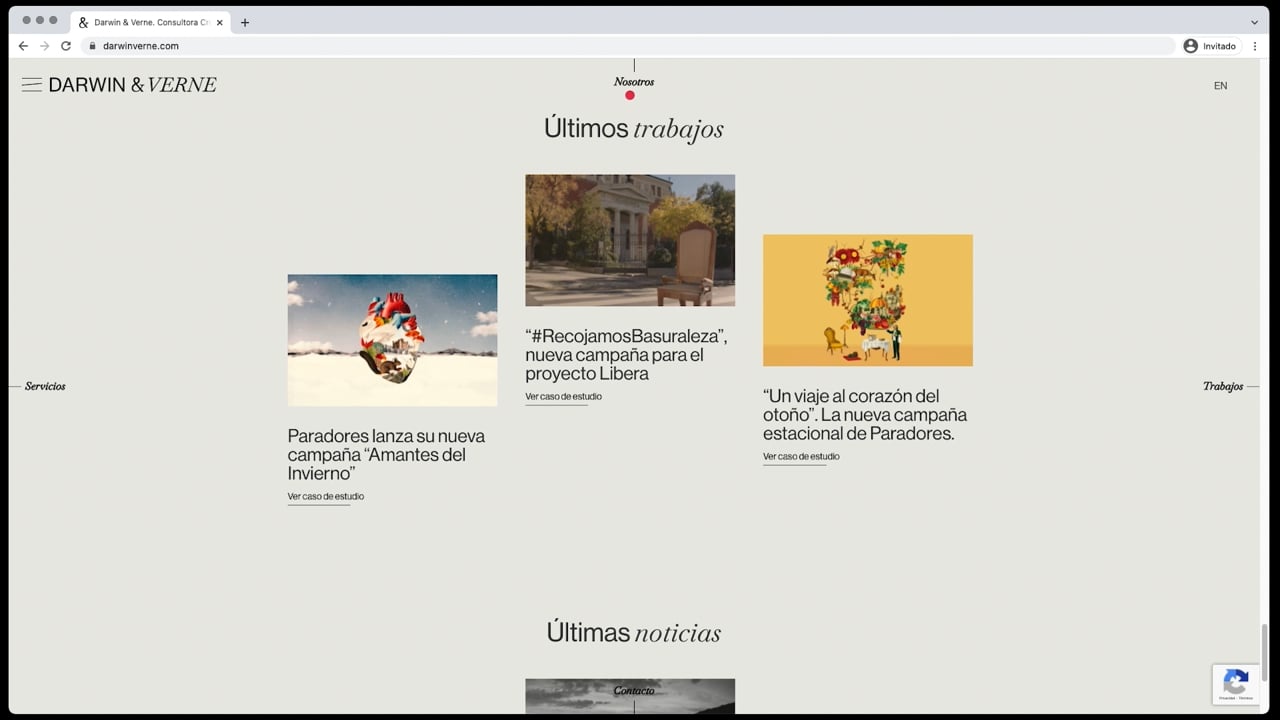The height and width of the screenshot is (720, 1280).
Task: Click the page vertical scrollbar
Action: click(x=1264, y=652)
